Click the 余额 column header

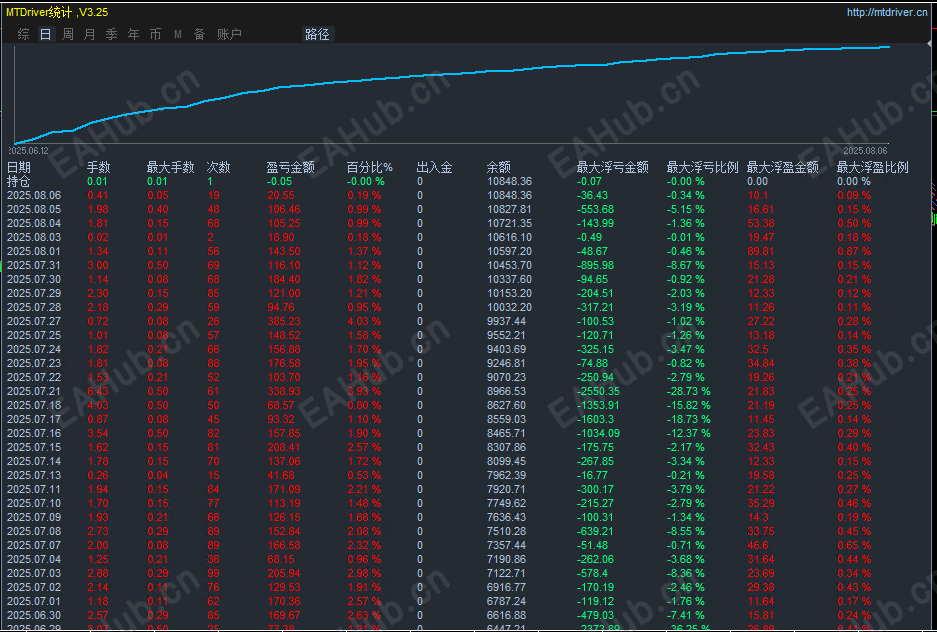point(499,168)
